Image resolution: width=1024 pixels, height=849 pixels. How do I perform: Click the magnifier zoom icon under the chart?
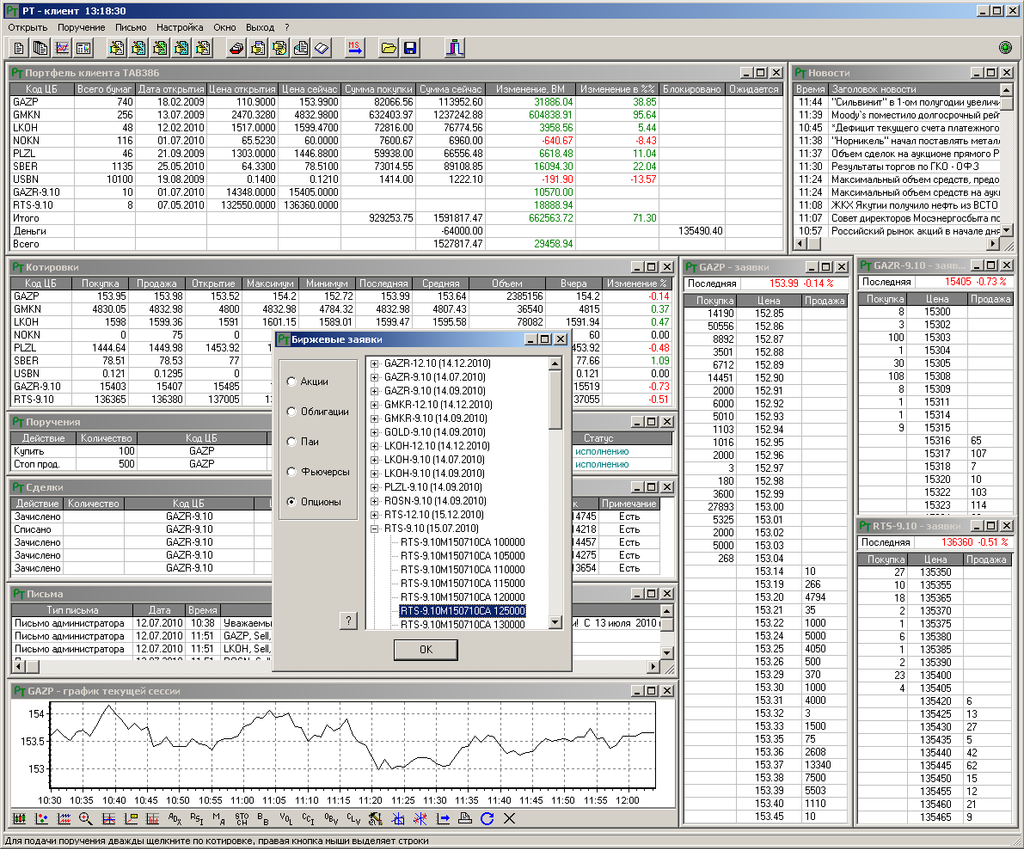[86, 818]
